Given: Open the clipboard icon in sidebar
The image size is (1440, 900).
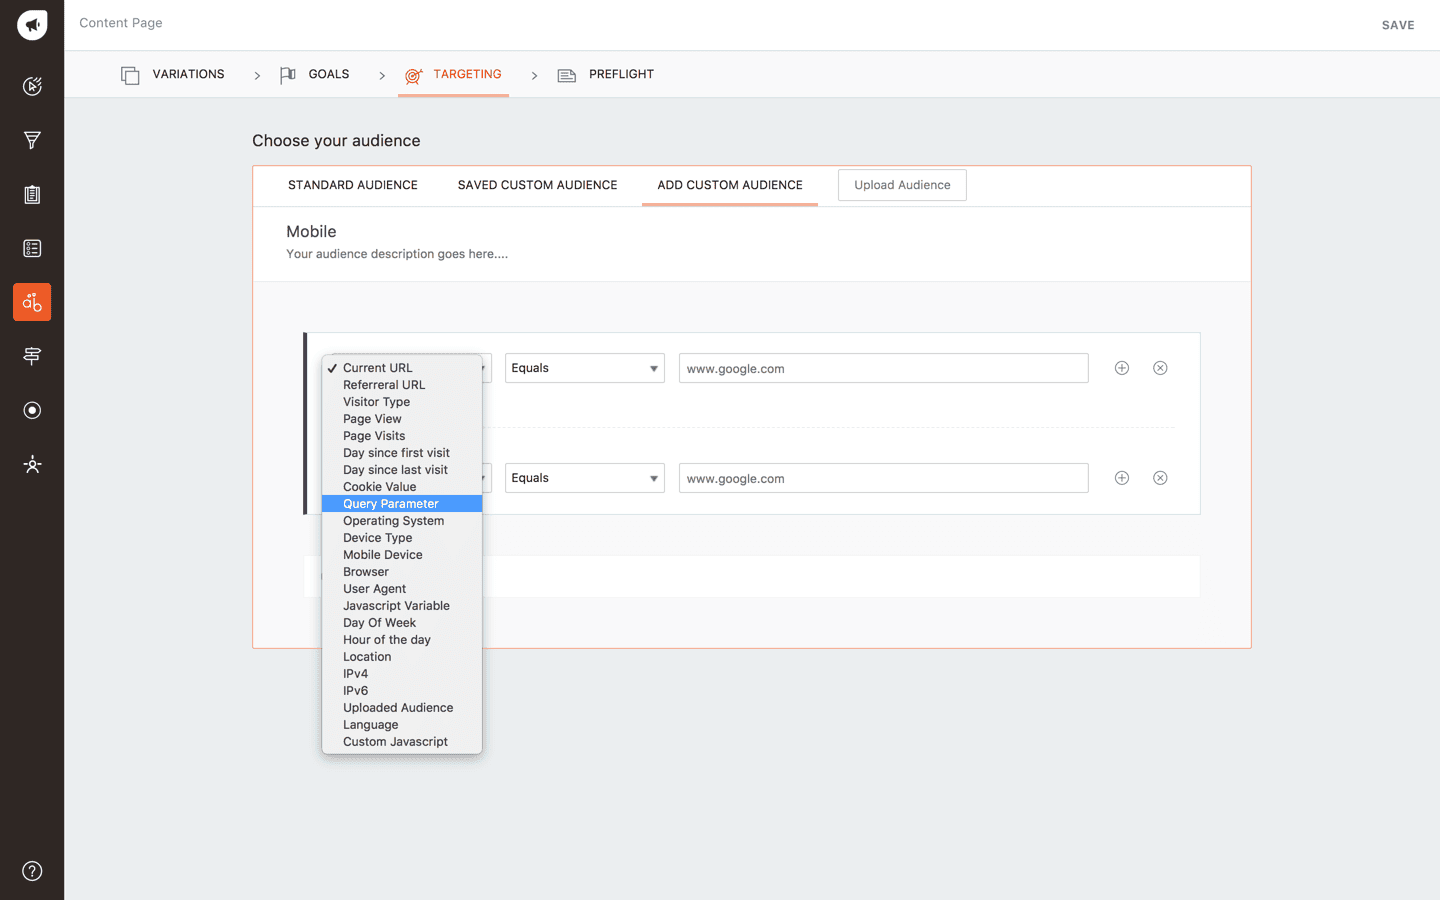Looking at the screenshot, I should (x=32, y=194).
